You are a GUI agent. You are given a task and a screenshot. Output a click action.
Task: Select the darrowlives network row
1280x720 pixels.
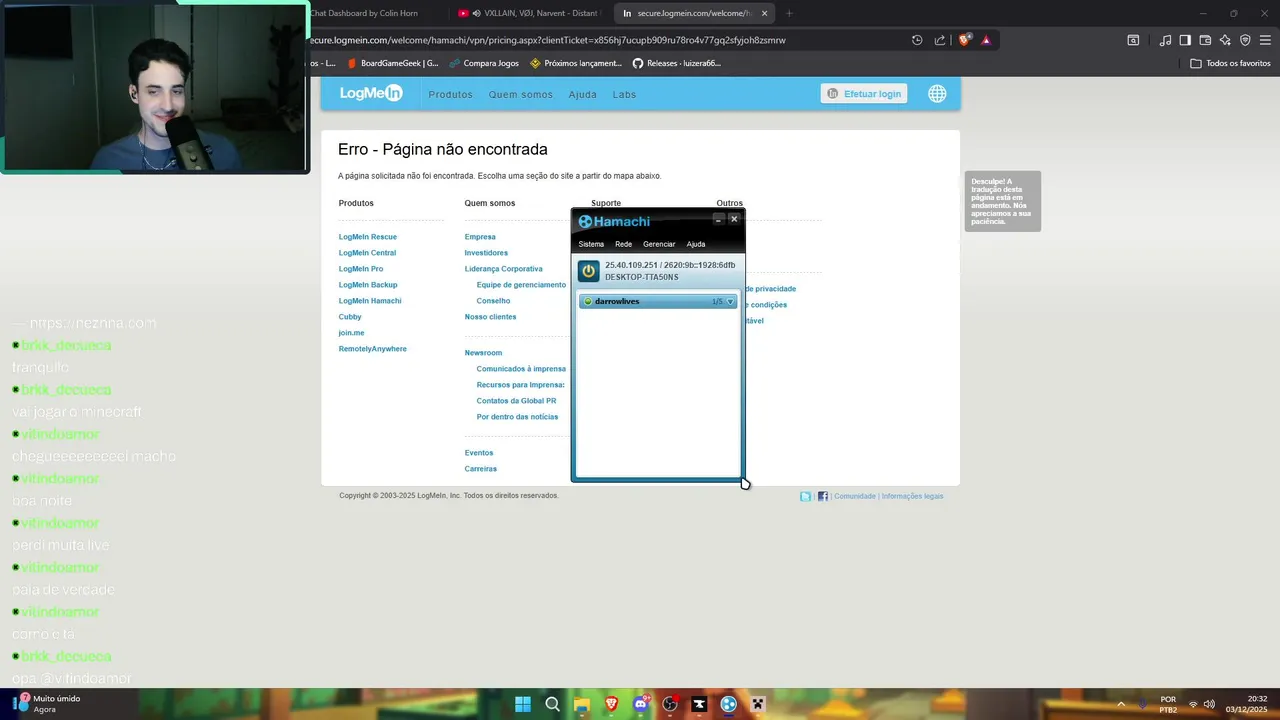click(x=658, y=301)
